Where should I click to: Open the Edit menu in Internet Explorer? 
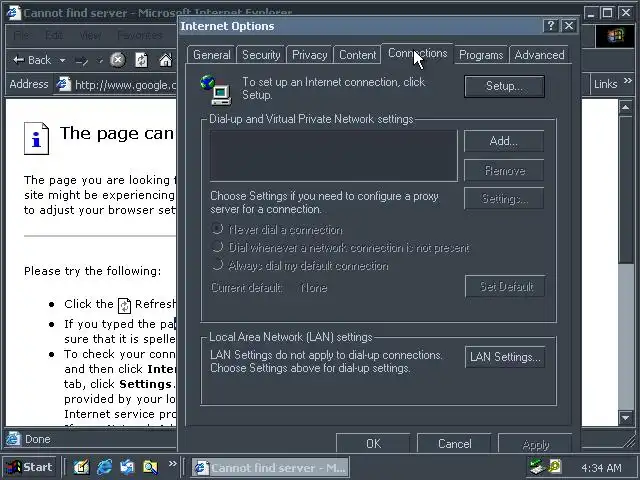(x=54, y=36)
